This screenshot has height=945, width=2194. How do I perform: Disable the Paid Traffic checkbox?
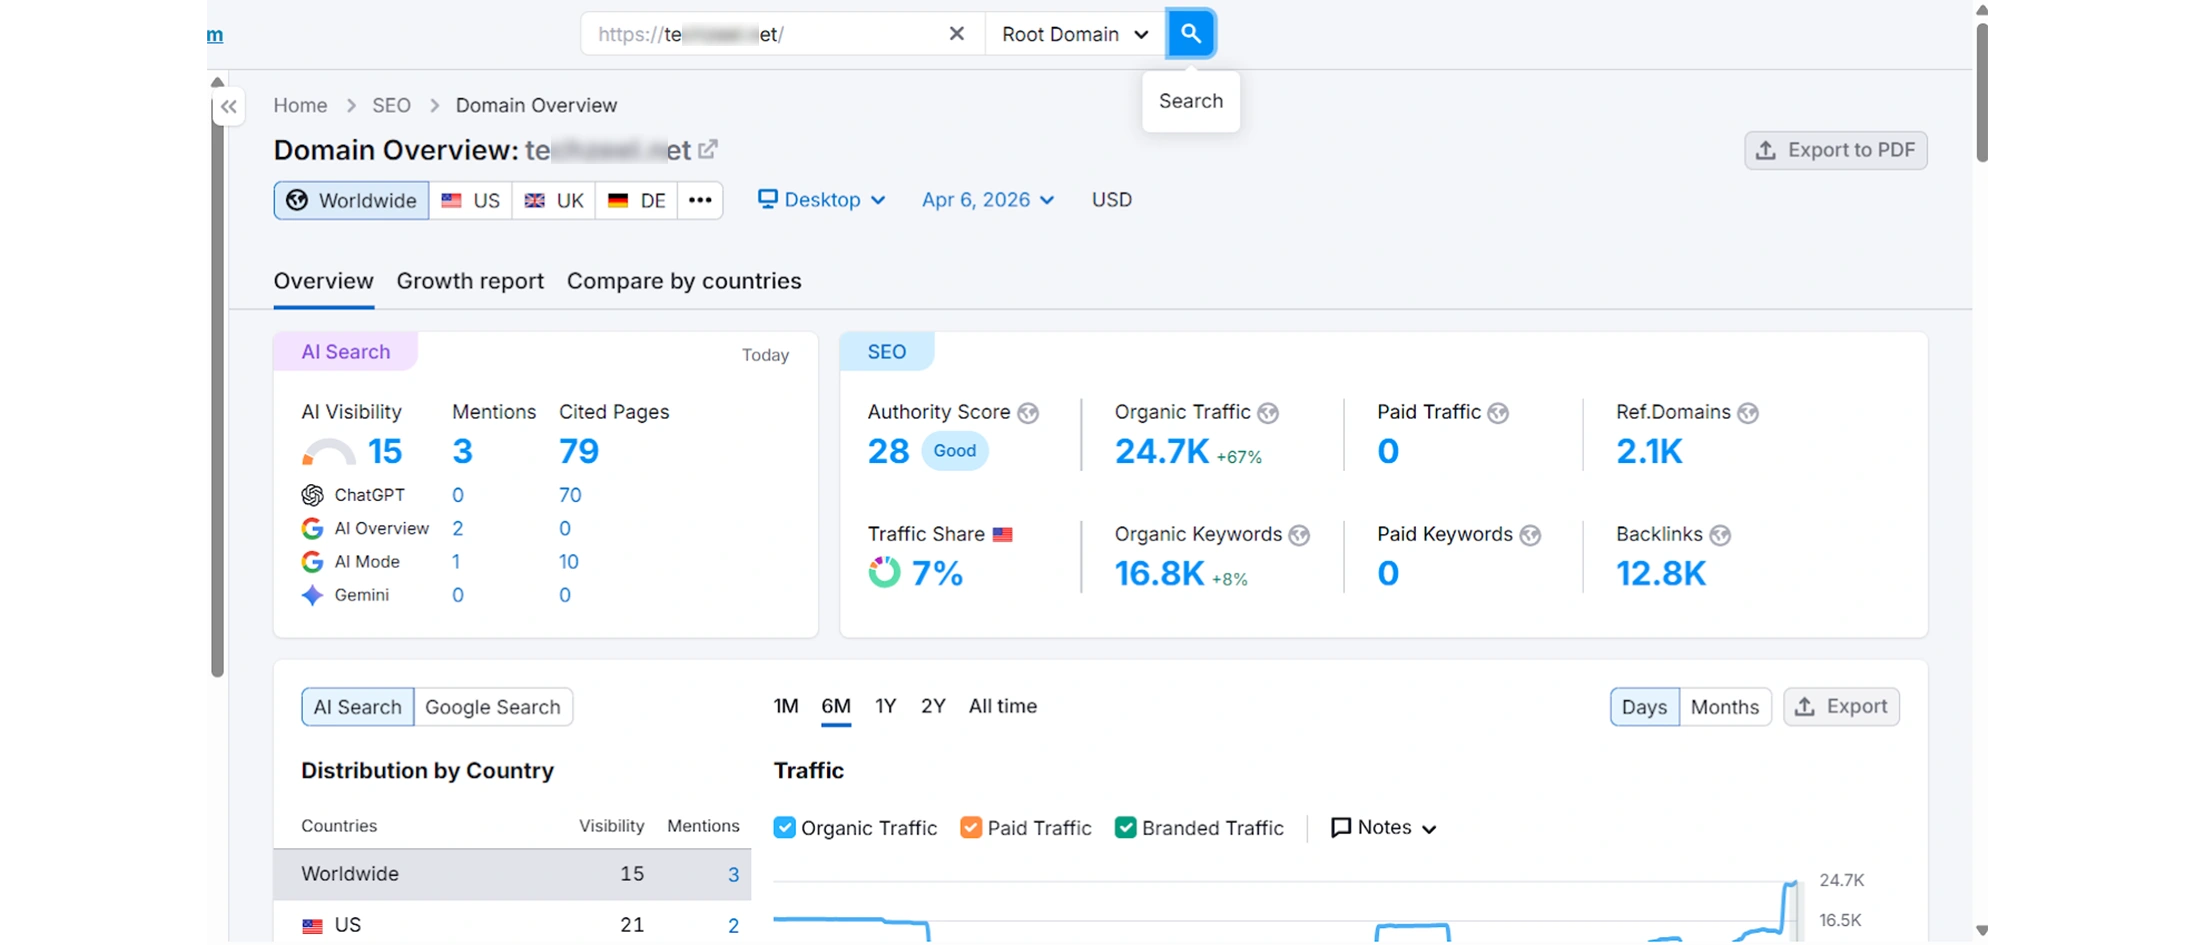point(970,827)
